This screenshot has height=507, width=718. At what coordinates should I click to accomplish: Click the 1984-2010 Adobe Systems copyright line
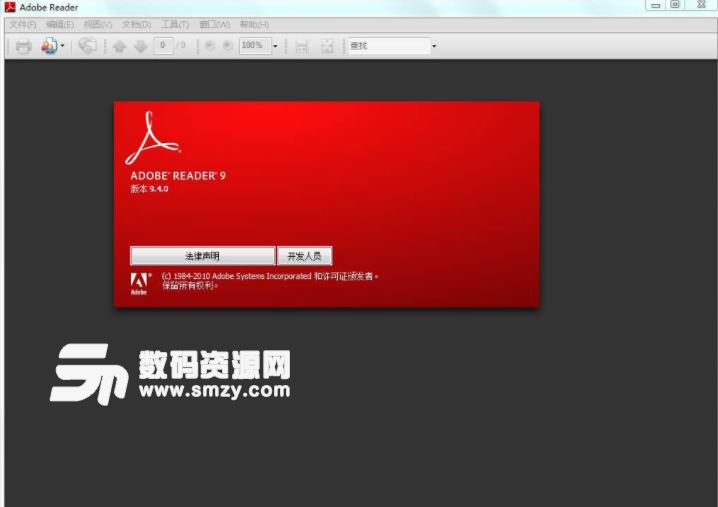(270, 276)
